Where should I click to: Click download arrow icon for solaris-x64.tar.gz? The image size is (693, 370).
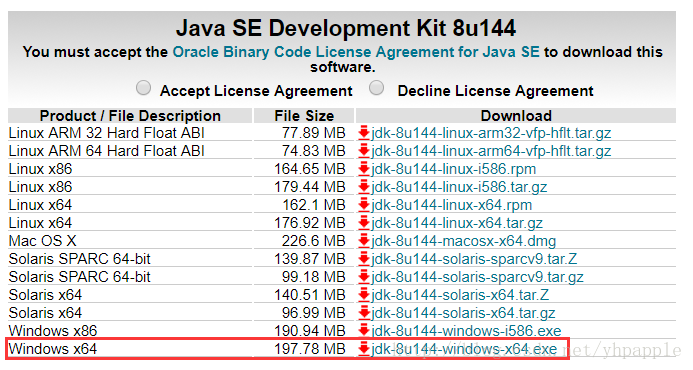(364, 313)
